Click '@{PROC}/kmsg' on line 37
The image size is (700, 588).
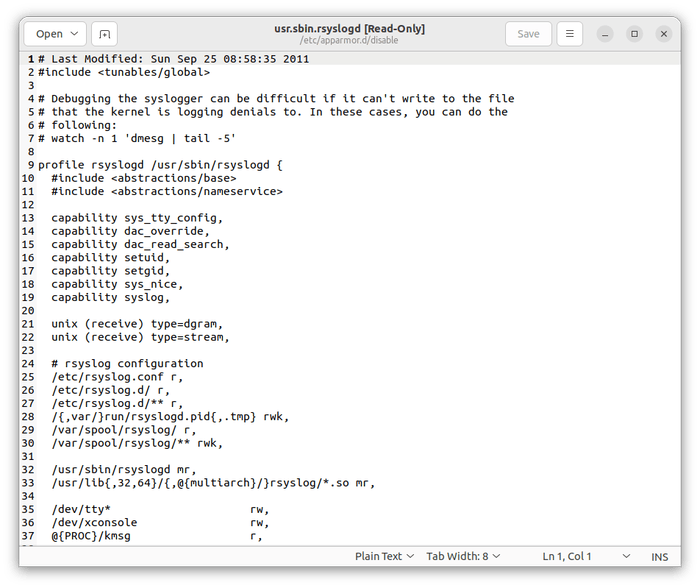(x=91, y=536)
